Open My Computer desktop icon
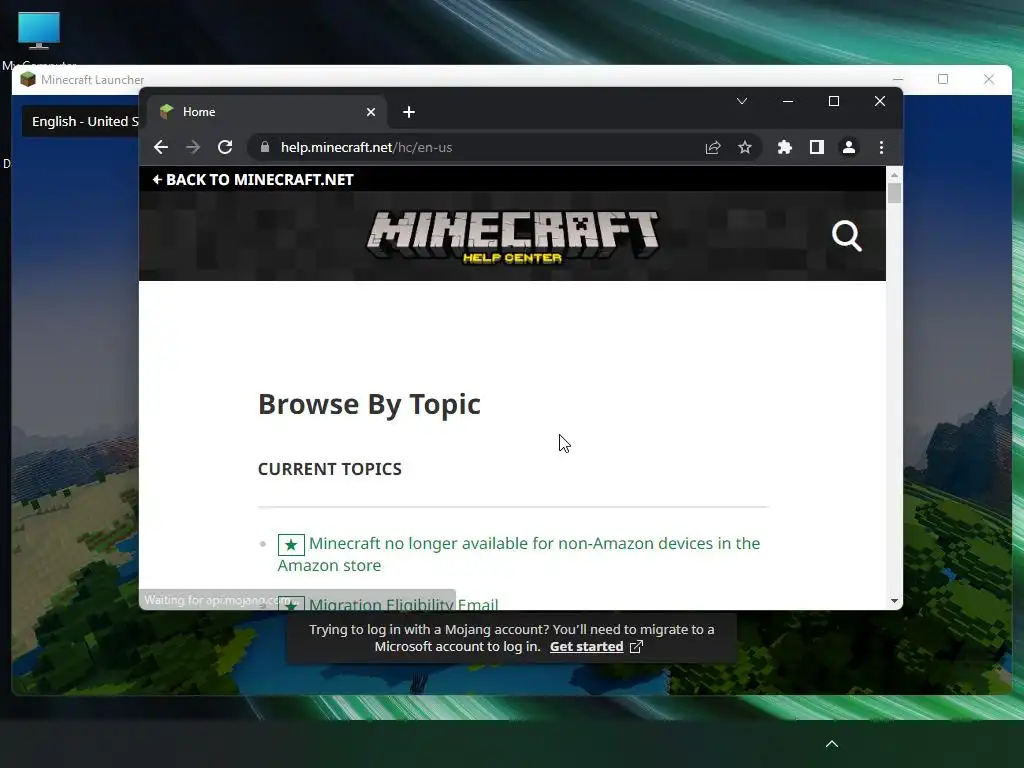1024x768 pixels. tap(39, 38)
